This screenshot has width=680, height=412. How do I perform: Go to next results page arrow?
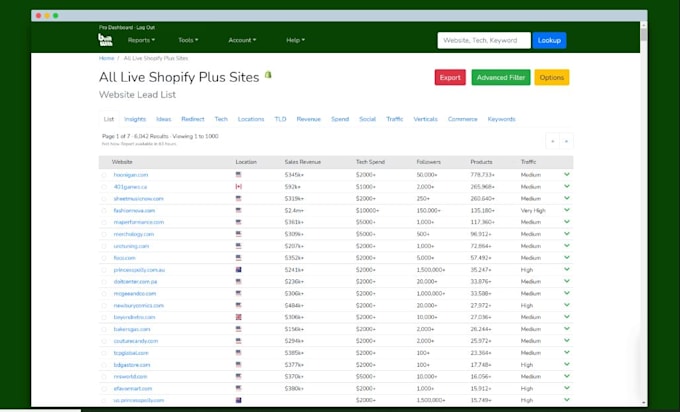coord(566,141)
